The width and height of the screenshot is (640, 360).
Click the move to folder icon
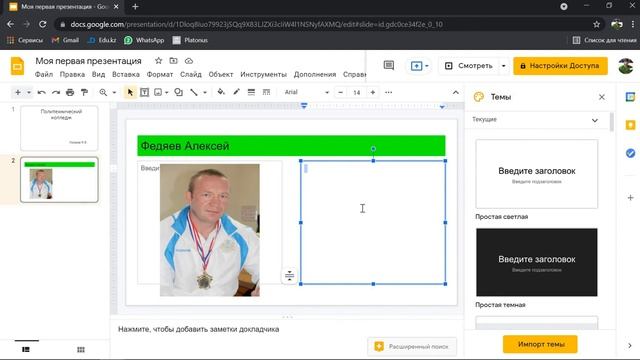173,61
